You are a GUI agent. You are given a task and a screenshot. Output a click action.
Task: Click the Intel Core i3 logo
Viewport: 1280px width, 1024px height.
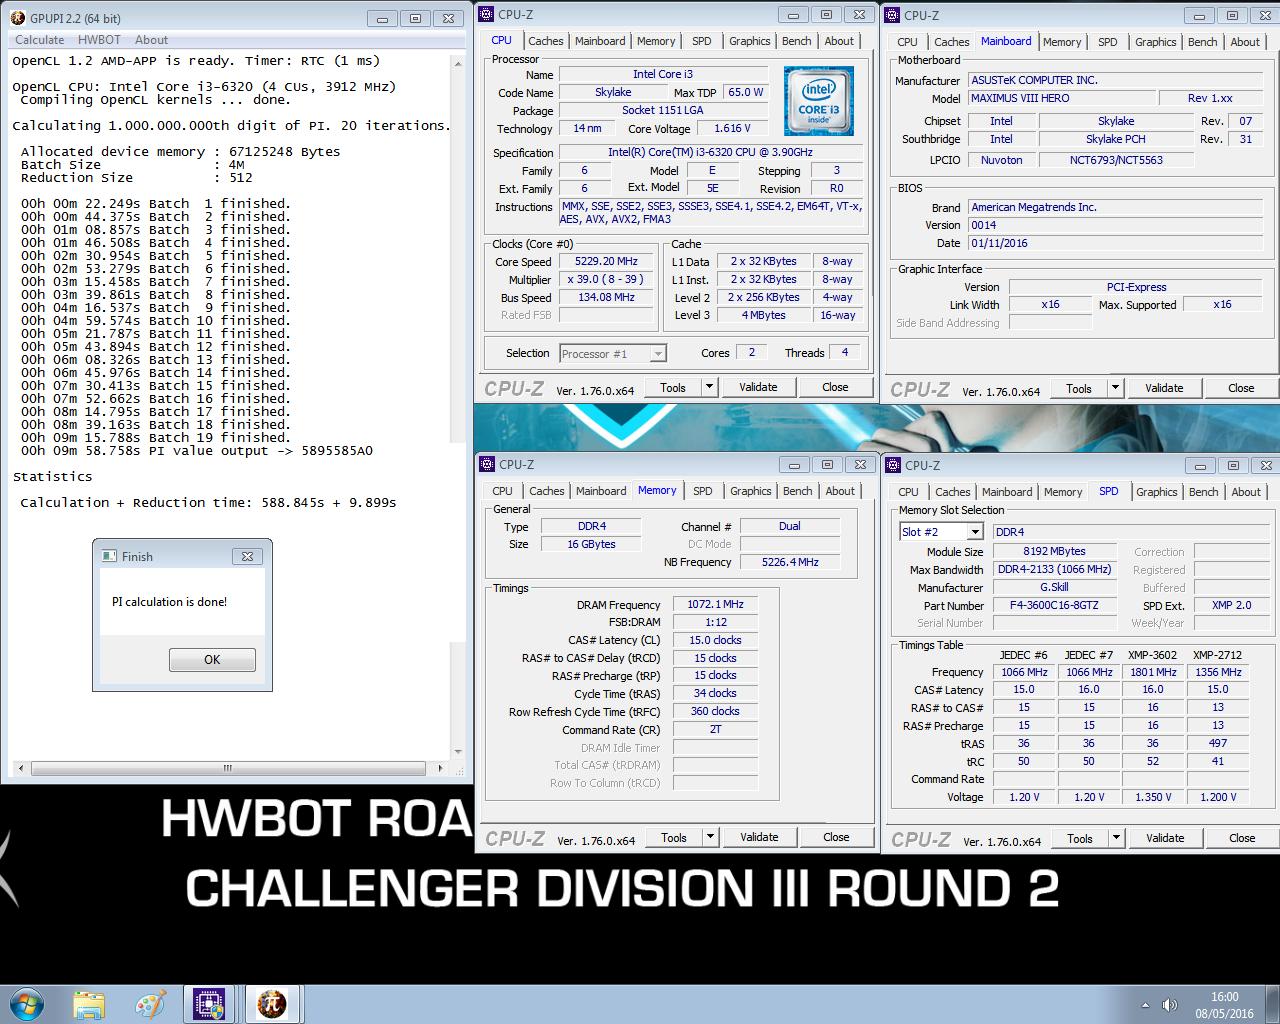[x=818, y=101]
